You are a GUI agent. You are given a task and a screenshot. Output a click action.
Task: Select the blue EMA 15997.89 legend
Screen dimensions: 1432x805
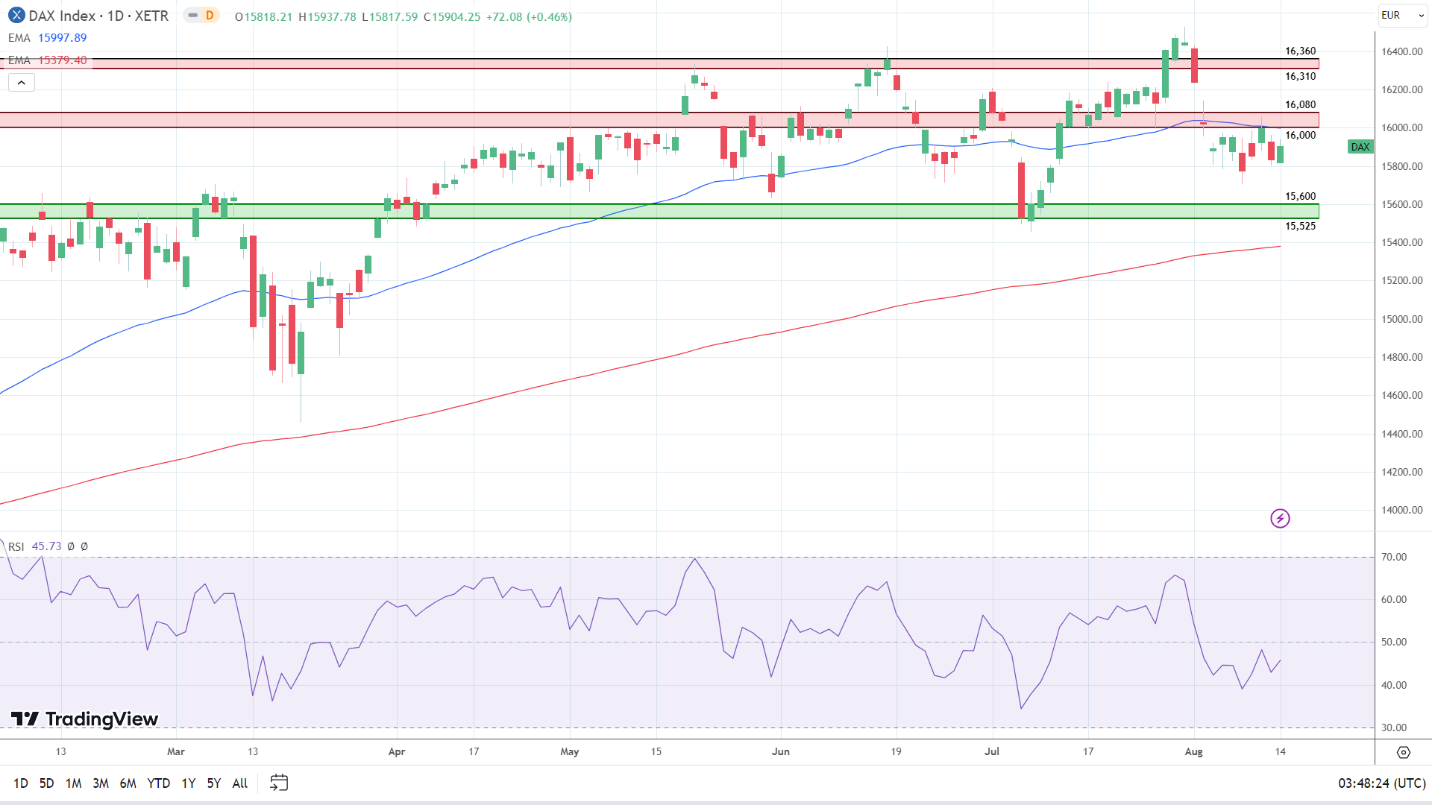[x=48, y=38]
